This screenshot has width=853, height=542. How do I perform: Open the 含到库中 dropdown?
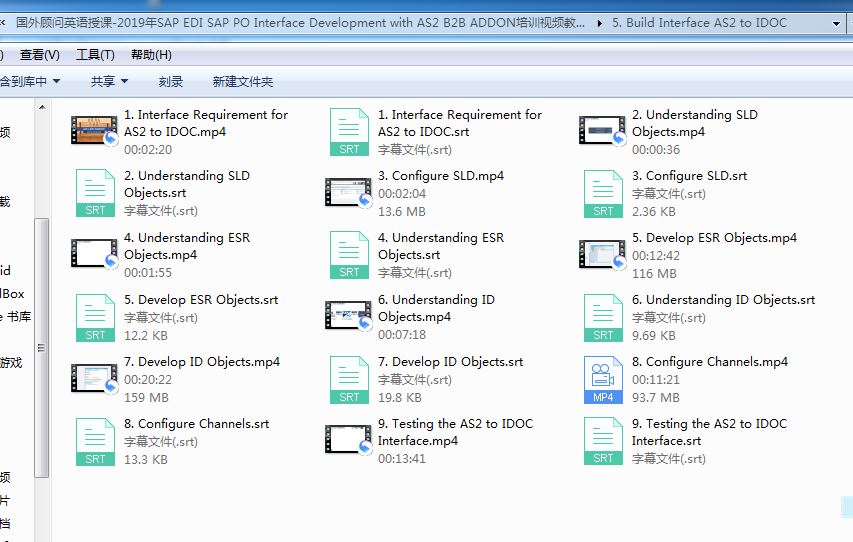click(30, 82)
